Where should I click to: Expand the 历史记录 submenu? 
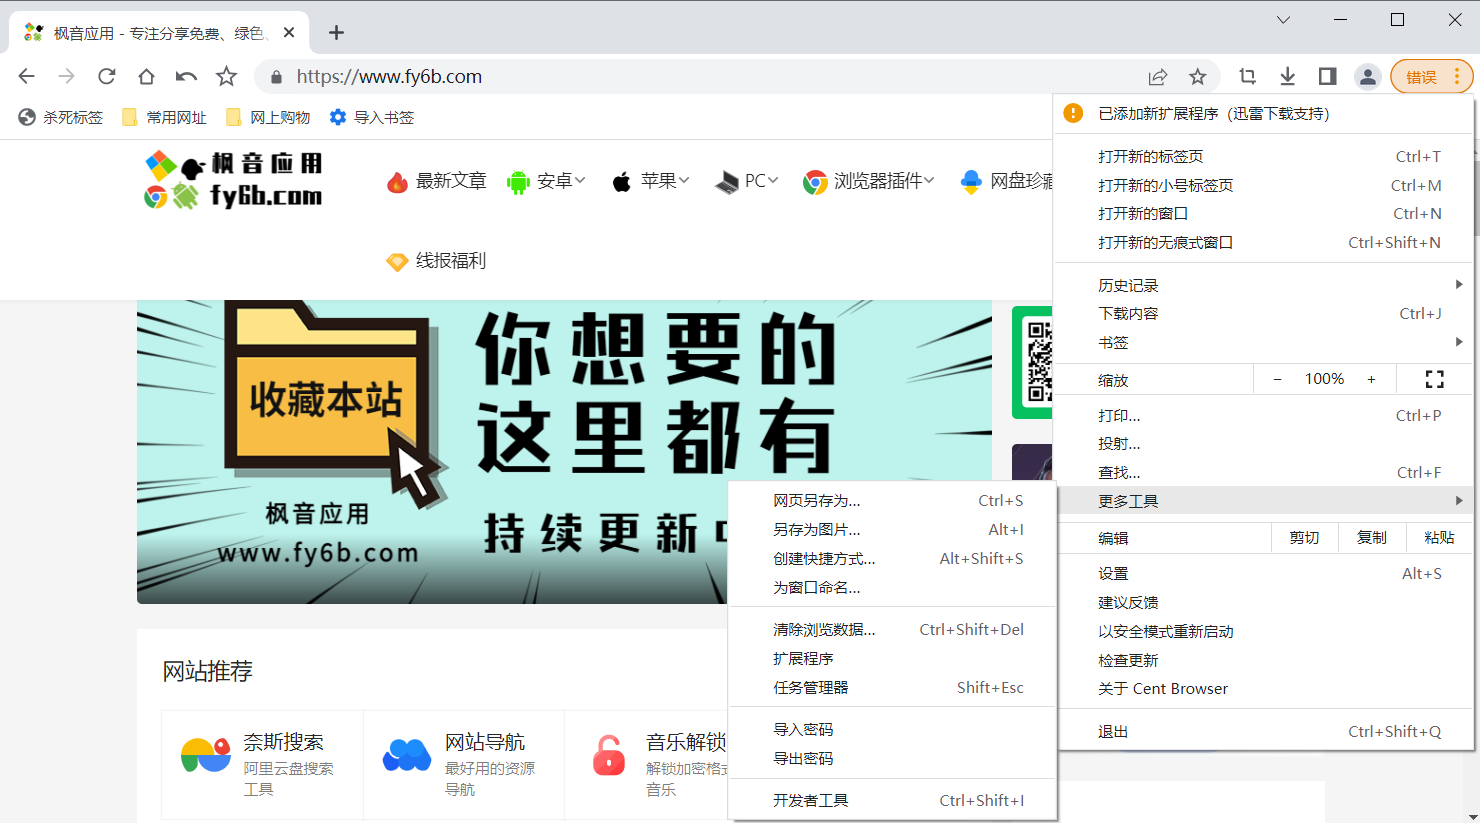(x=1264, y=285)
